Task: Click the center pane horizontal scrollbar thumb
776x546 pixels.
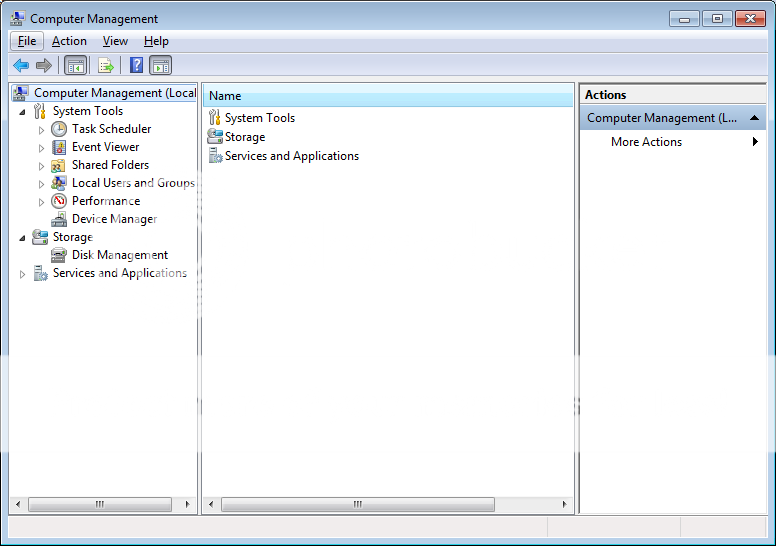Action: tap(358, 504)
